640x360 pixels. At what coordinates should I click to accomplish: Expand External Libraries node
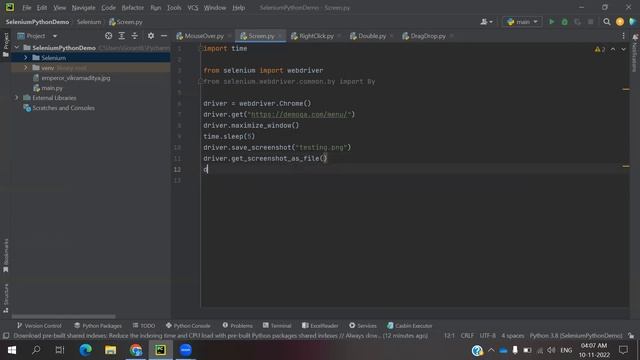click(17, 98)
